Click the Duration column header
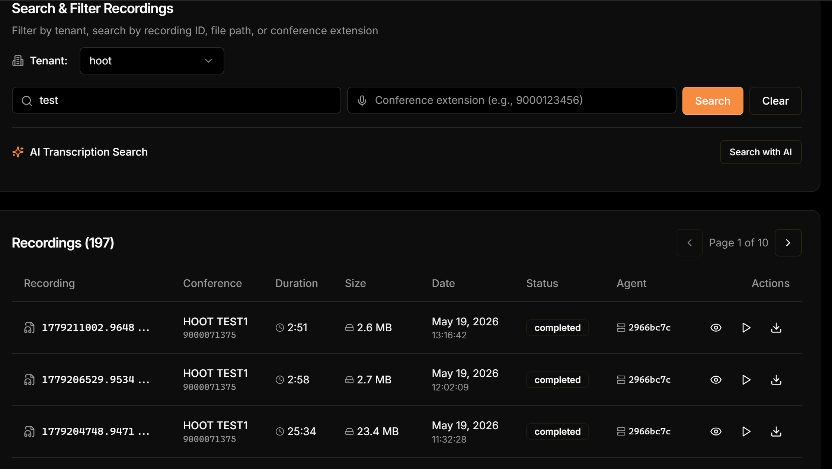Screen dimensions: 832x469 [x=296, y=283]
